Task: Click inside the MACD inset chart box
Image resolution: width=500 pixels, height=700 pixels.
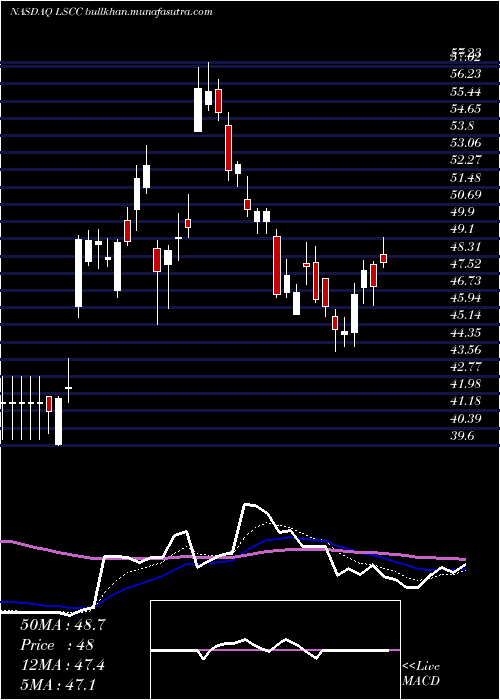Action: 275,650
